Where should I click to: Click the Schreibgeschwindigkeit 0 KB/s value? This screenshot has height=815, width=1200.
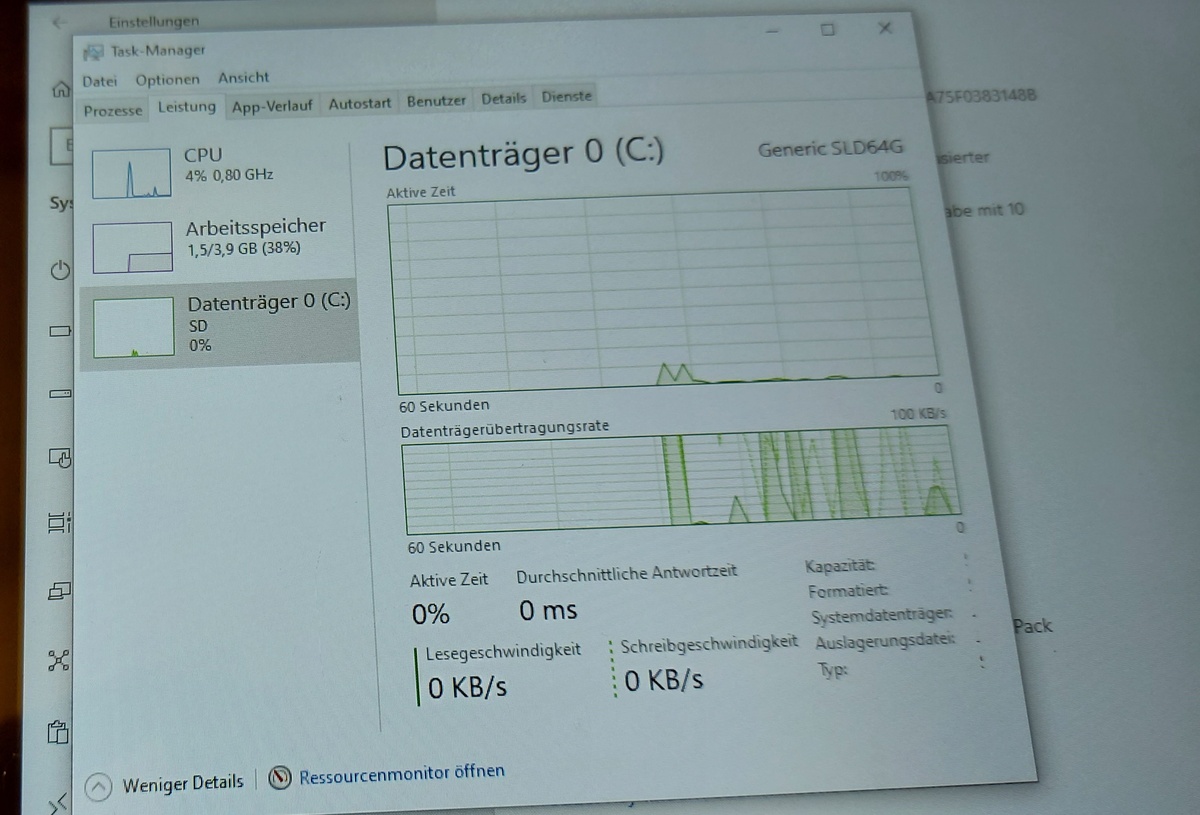pyautogui.click(x=664, y=681)
